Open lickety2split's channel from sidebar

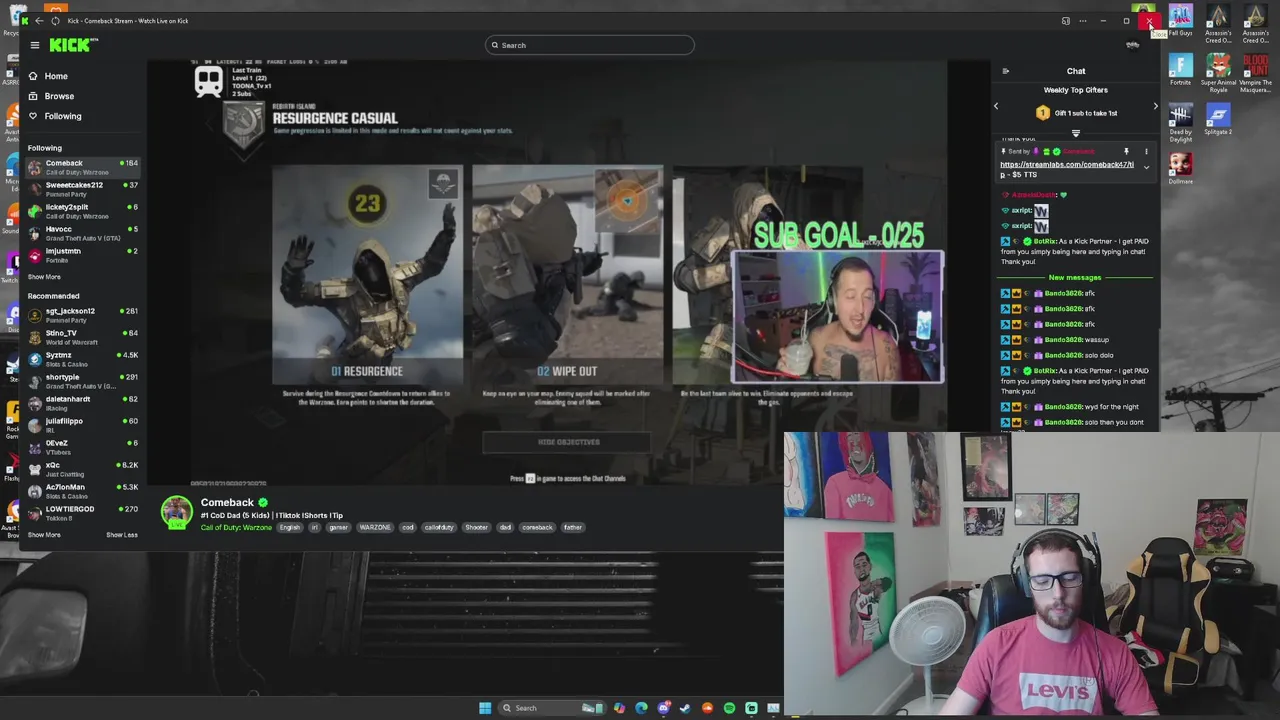pos(83,211)
